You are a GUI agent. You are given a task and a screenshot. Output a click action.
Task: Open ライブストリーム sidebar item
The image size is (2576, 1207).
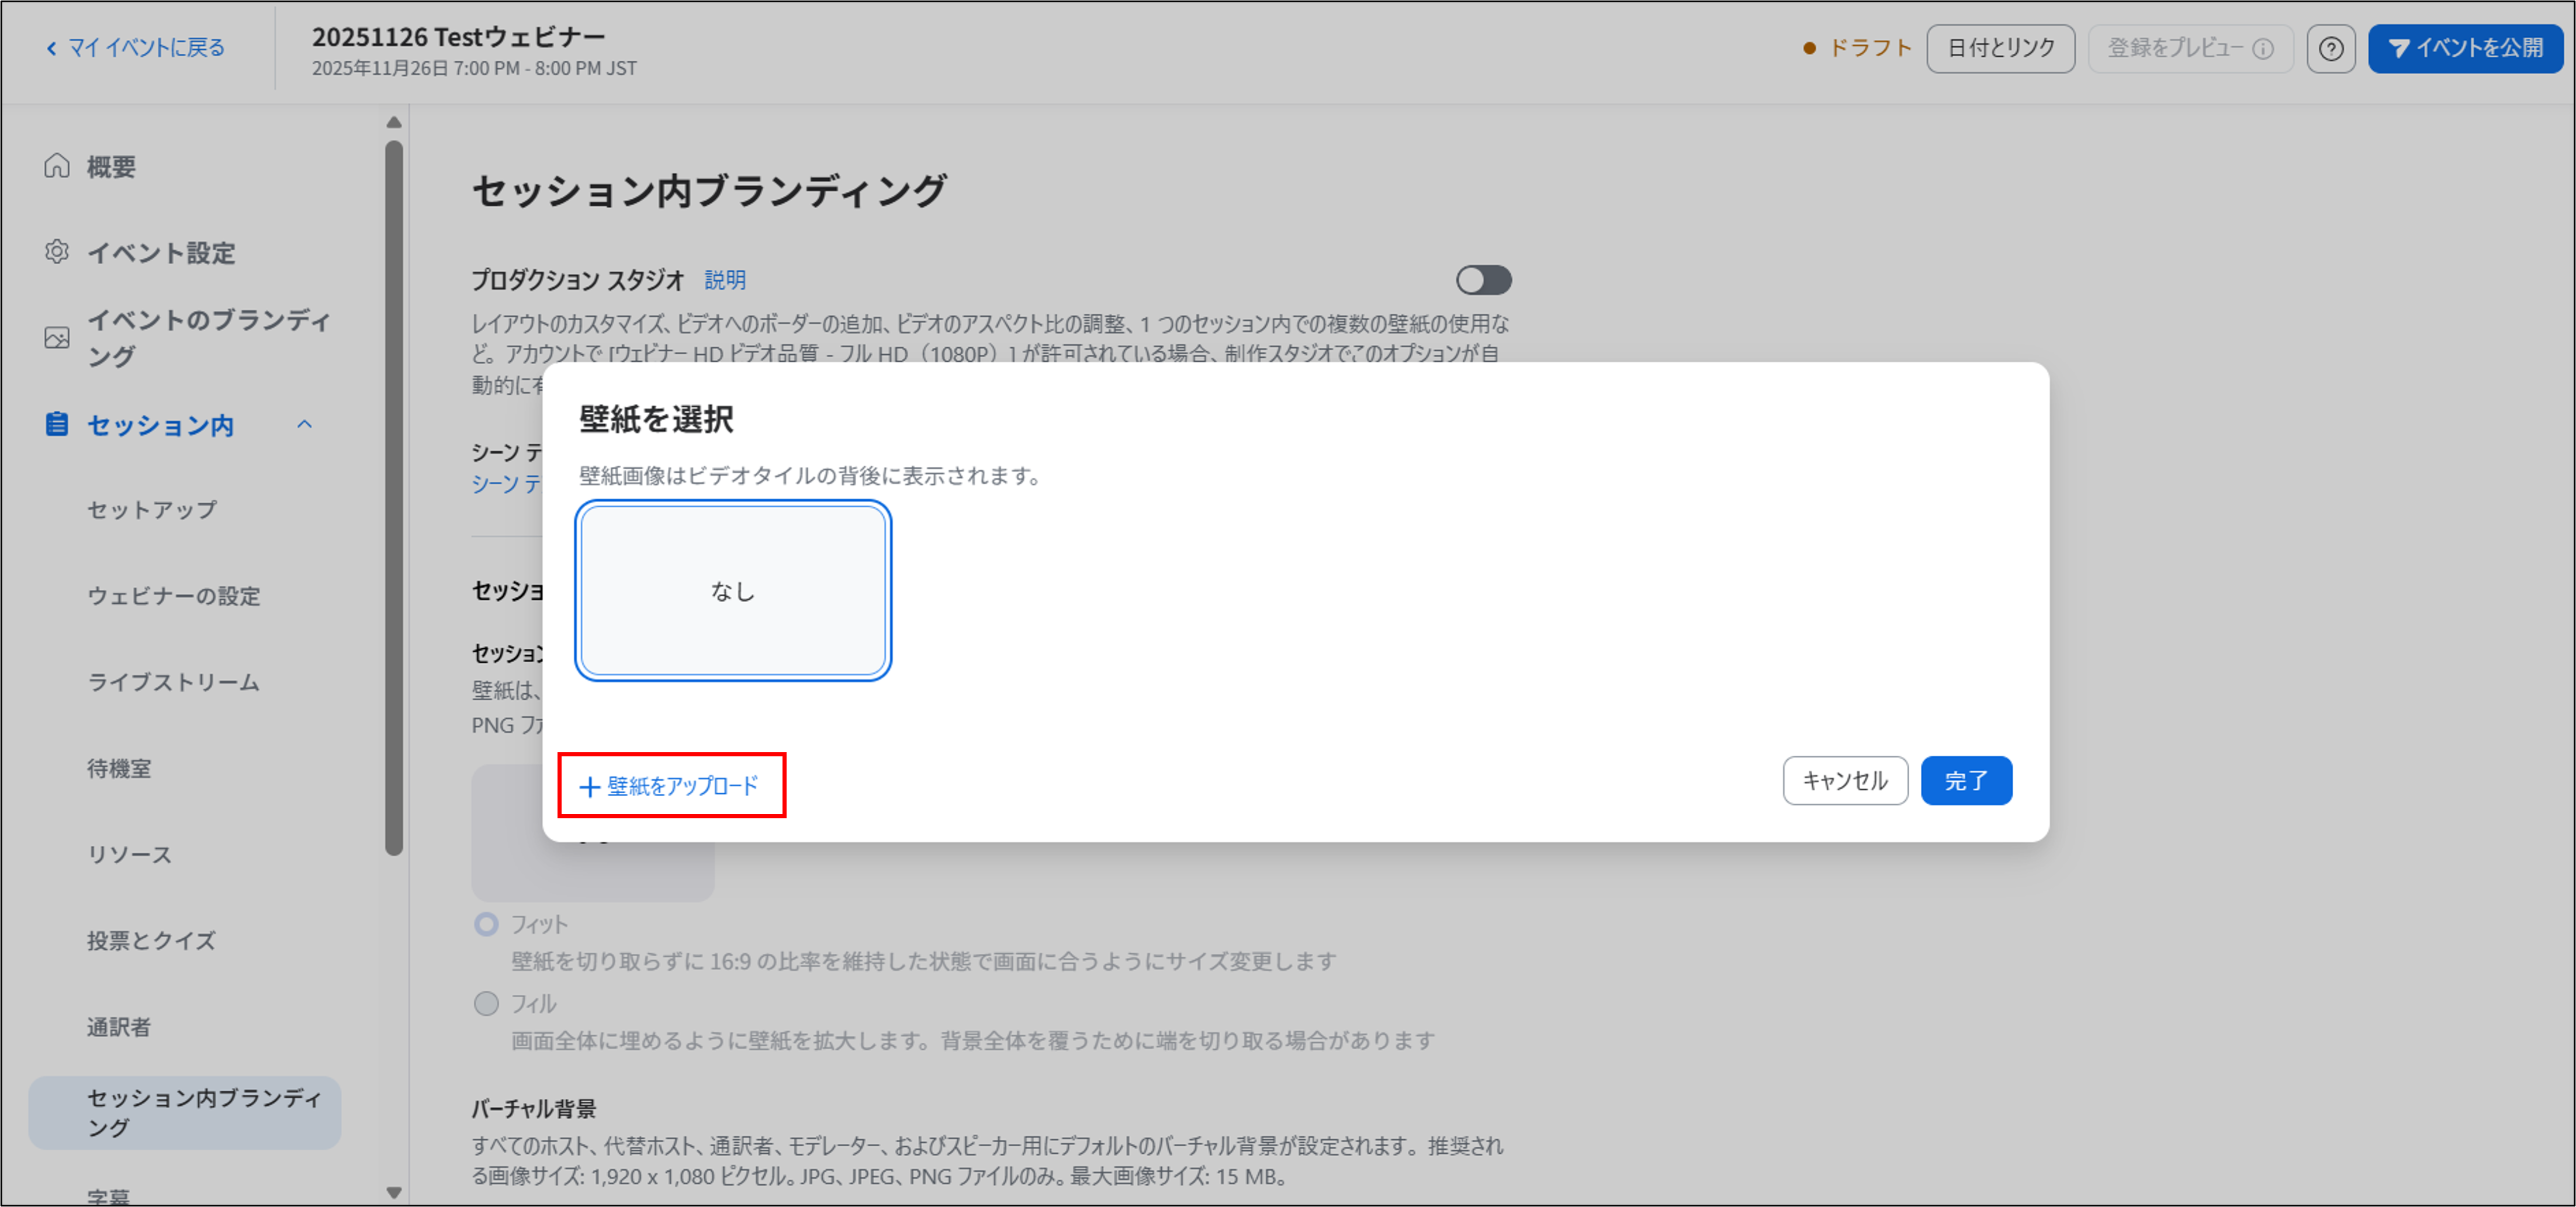174,682
